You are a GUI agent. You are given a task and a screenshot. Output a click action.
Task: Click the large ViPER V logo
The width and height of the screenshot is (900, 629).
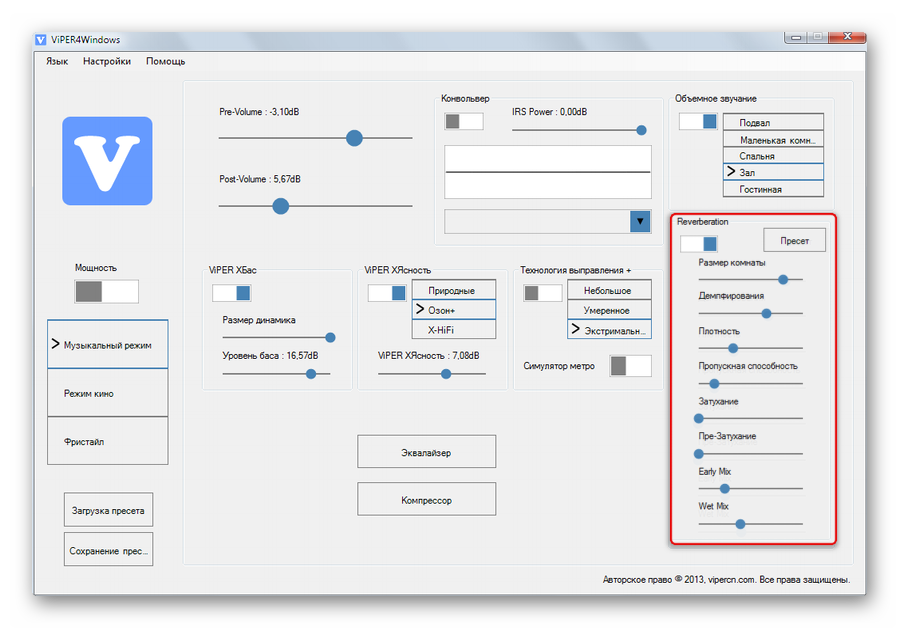[107, 161]
